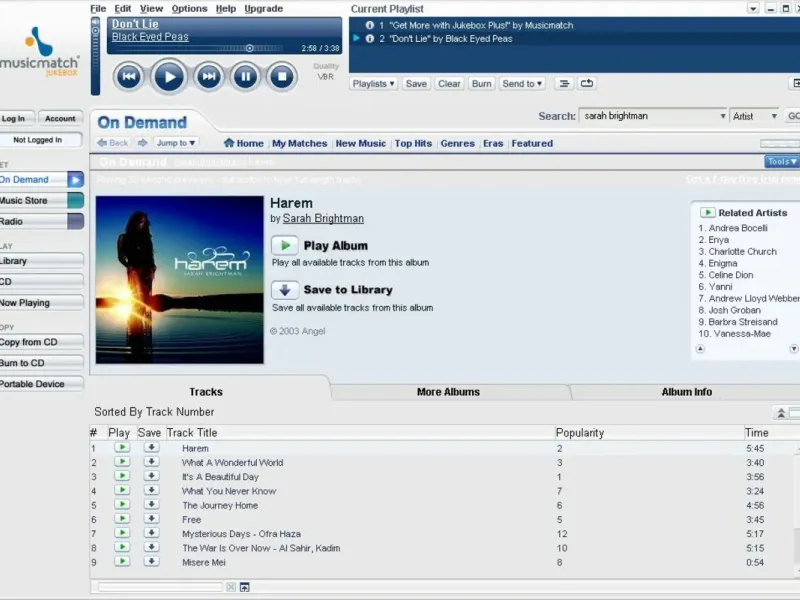This screenshot has width=800, height=600.
Task: Play track It's A Beautiful Day
Action: coord(122,476)
